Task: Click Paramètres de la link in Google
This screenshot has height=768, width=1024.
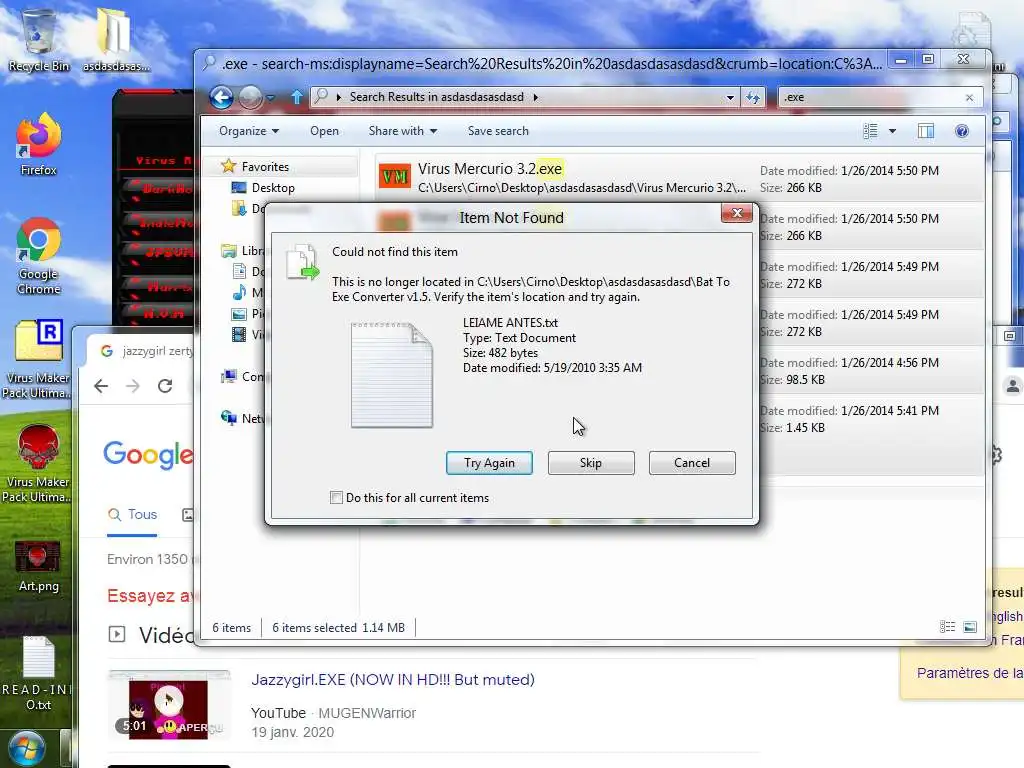Action: click(970, 673)
